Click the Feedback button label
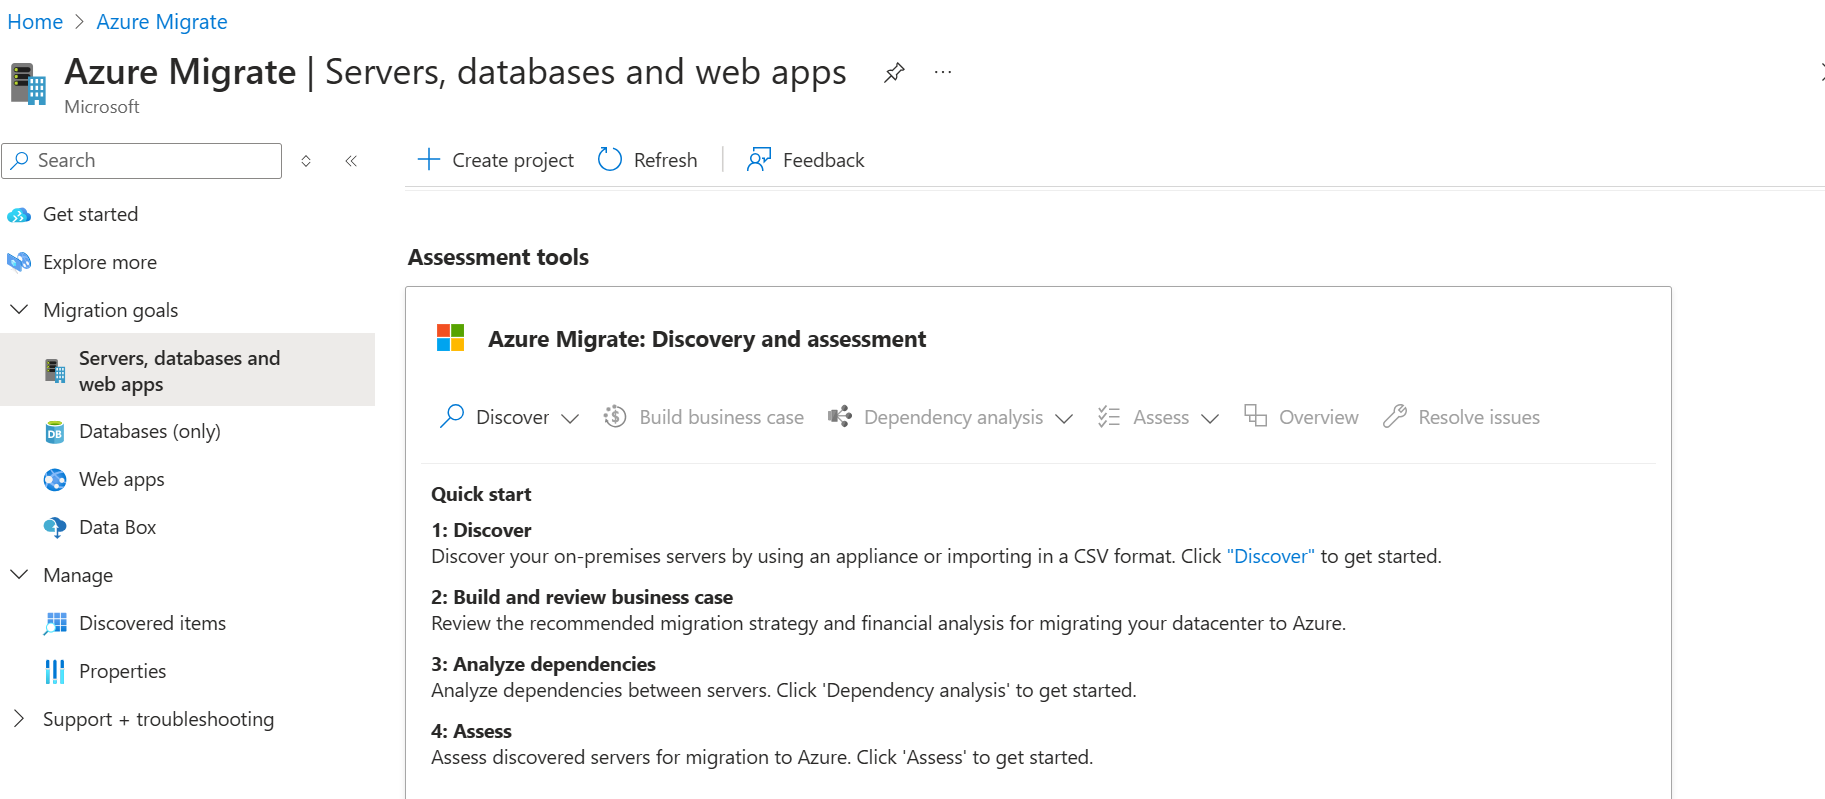 point(823,160)
